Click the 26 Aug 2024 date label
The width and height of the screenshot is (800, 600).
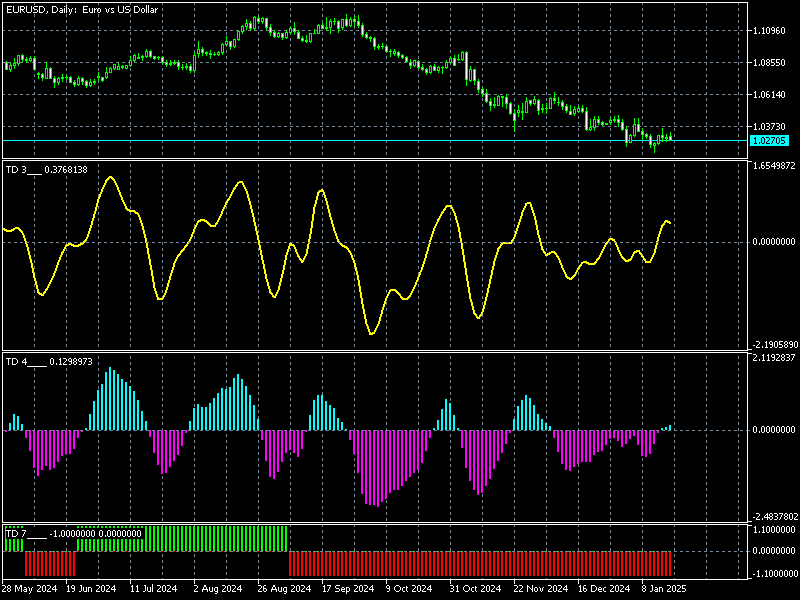click(x=284, y=589)
